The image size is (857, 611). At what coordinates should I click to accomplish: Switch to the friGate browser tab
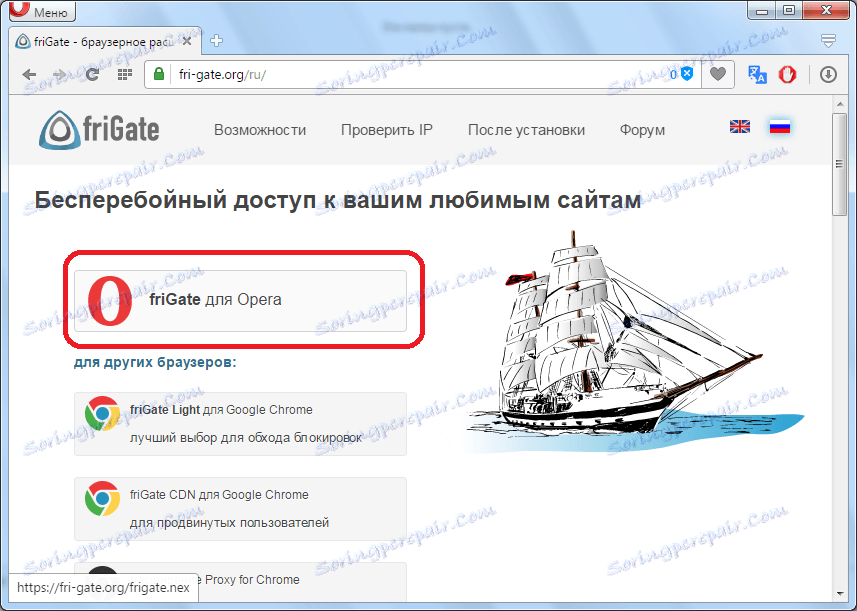(104, 42)
